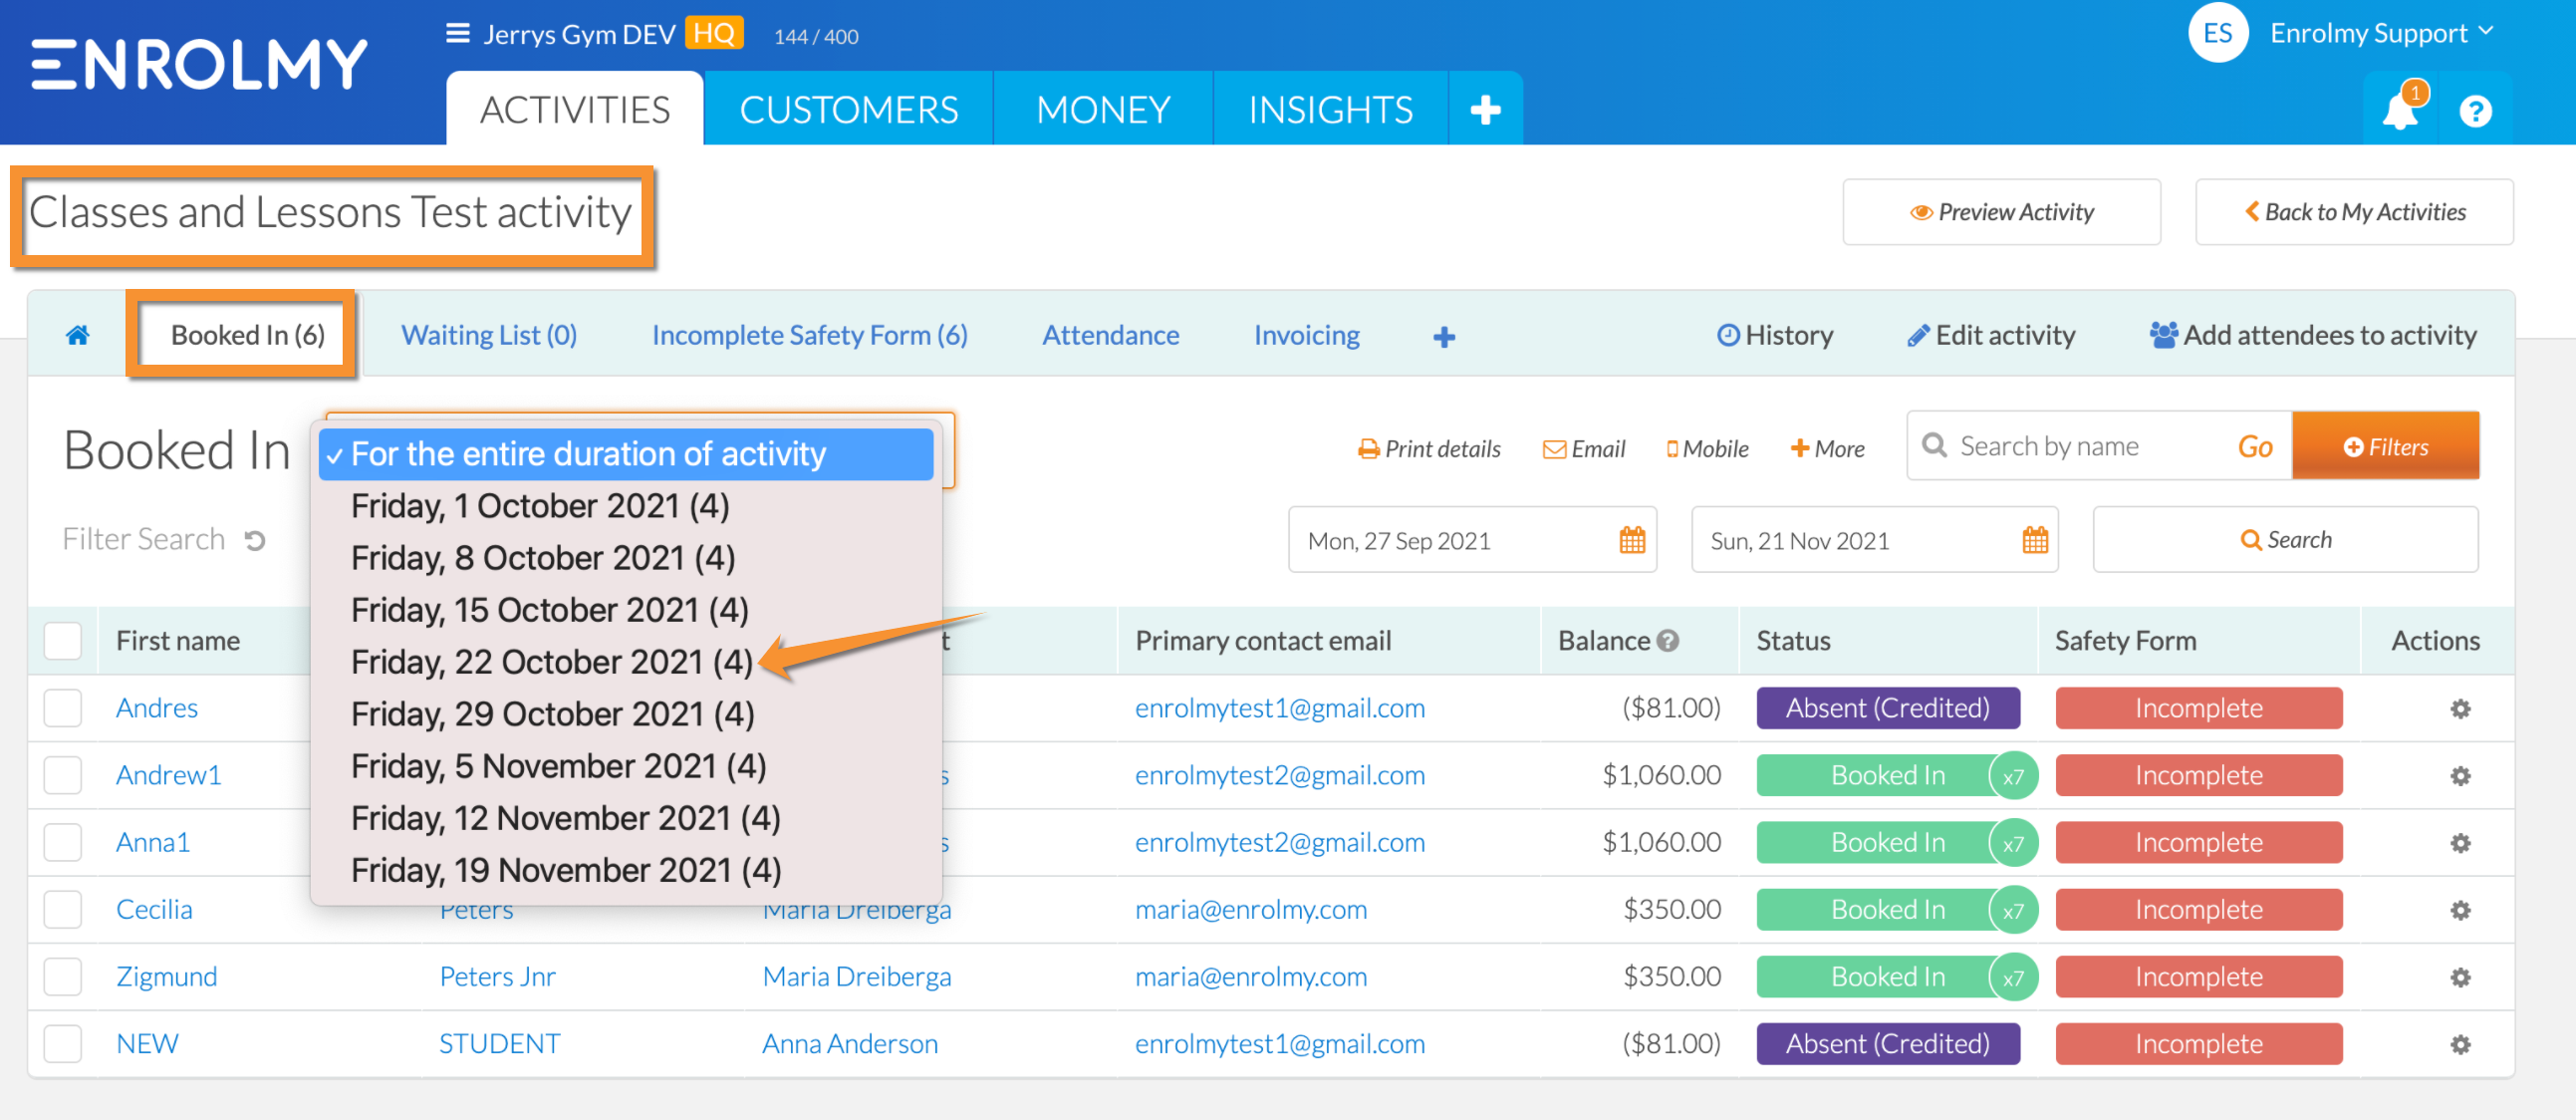Viewport: 2576px width, 1120px height.
Task: Click the Enrolmy logo
Action: point(199,64)
